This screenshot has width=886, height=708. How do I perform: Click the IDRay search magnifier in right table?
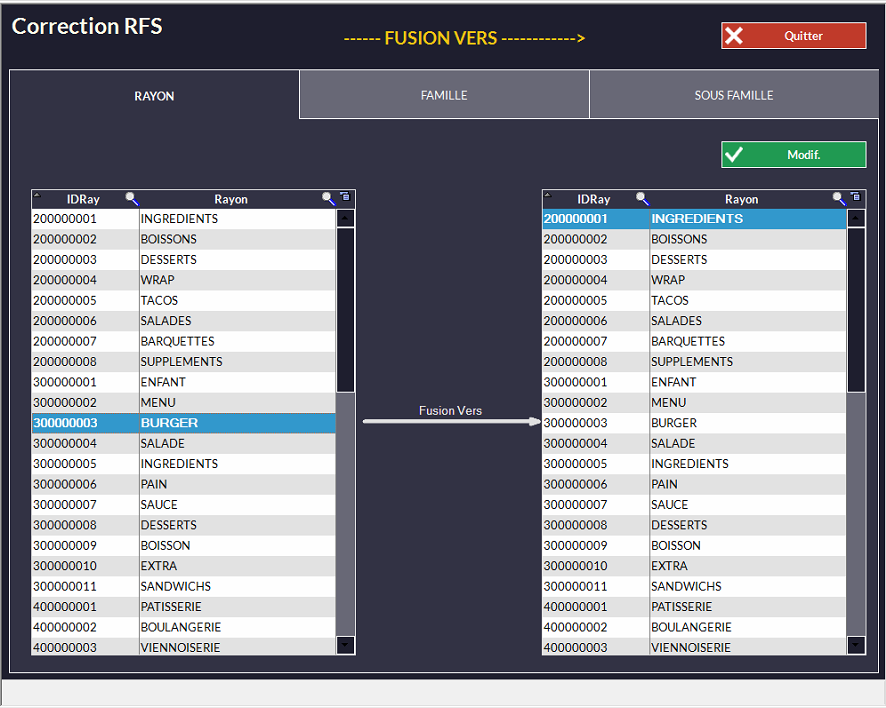642,199
